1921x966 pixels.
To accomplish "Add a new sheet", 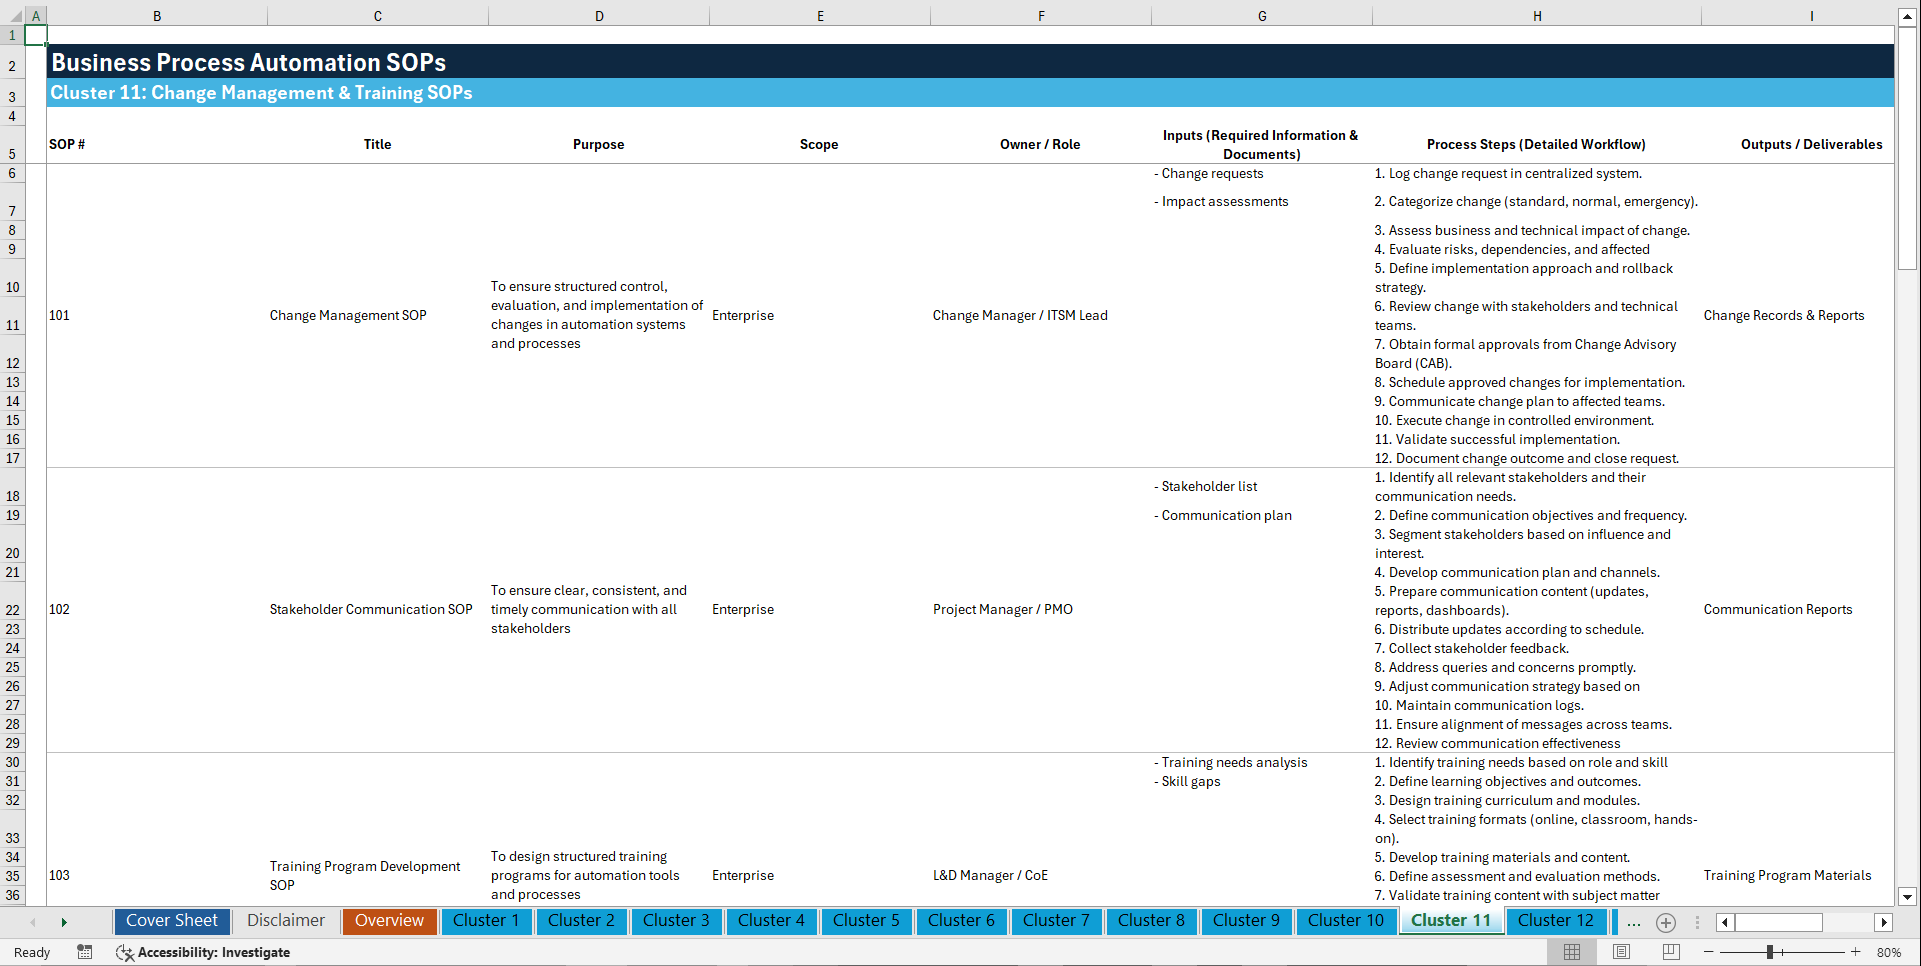I will coord(1666,922).
